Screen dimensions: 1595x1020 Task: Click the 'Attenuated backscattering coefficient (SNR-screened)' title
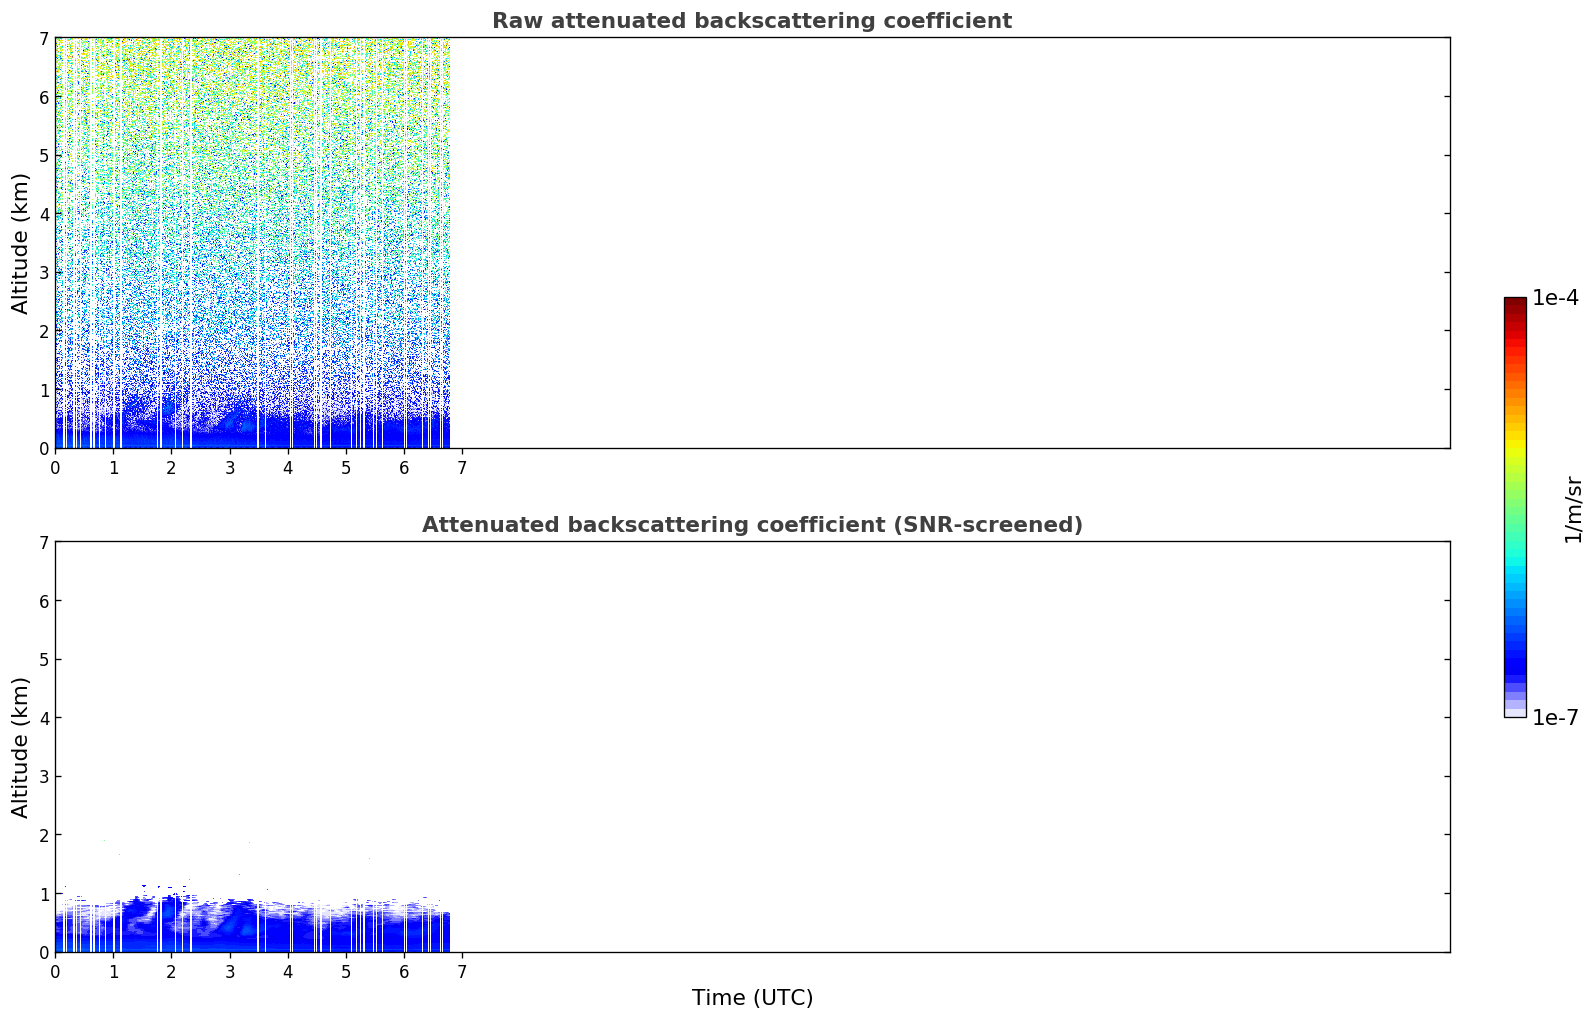pos(751,525)
